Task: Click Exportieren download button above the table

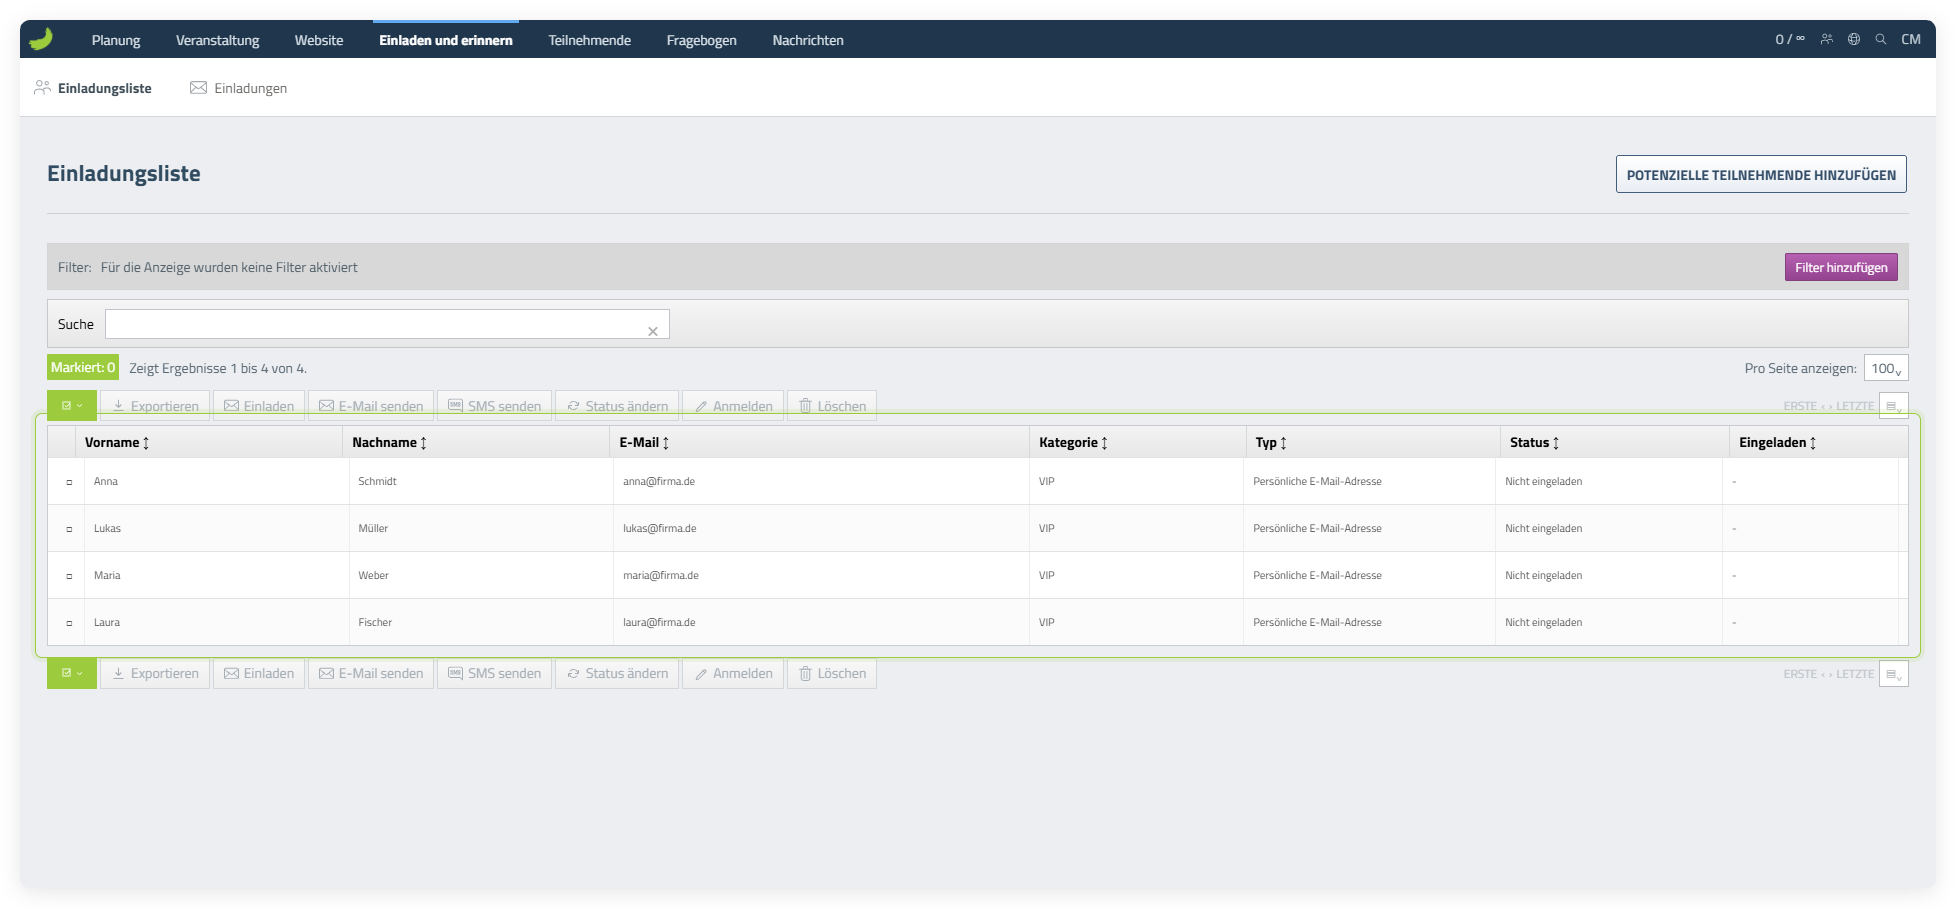Action: pos(155,406)
